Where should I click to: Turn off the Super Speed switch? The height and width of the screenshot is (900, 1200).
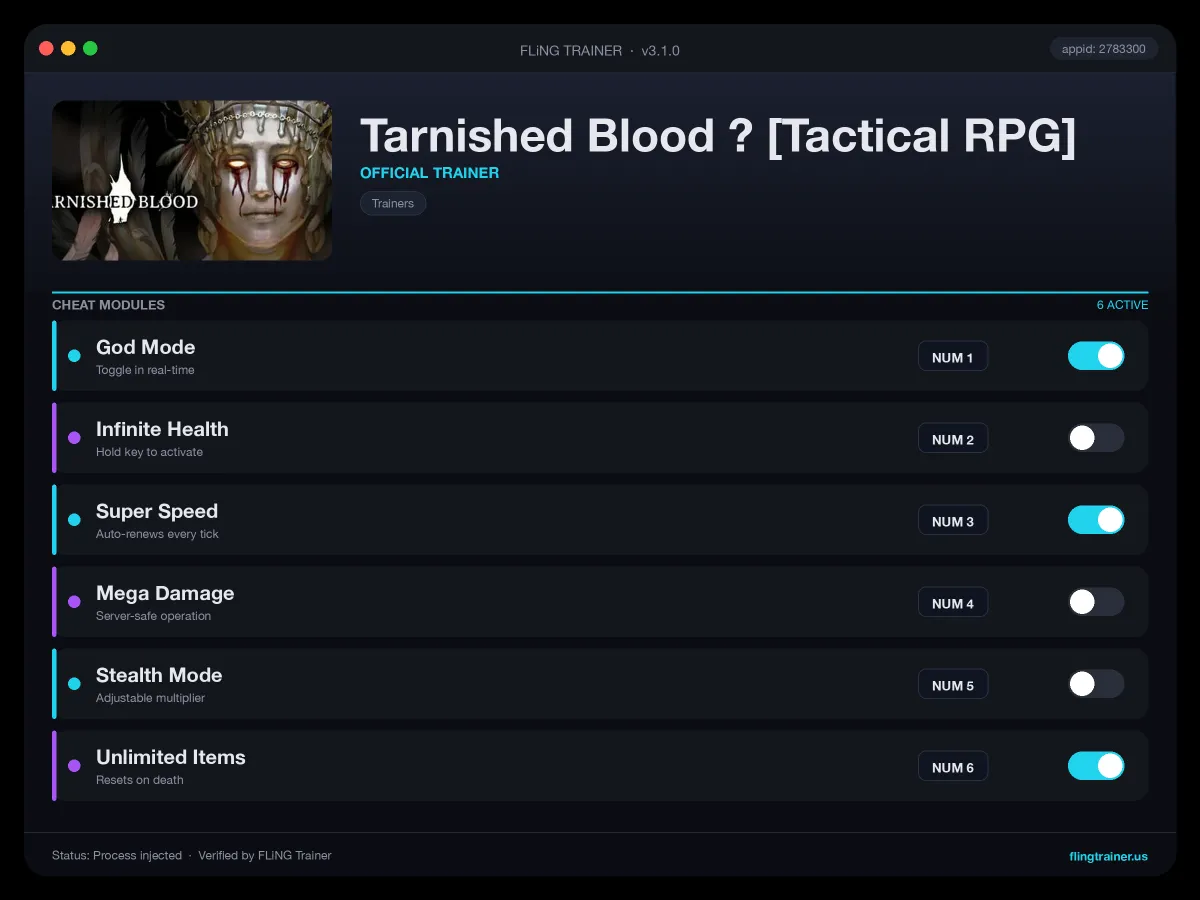(x=1096, y=520)
